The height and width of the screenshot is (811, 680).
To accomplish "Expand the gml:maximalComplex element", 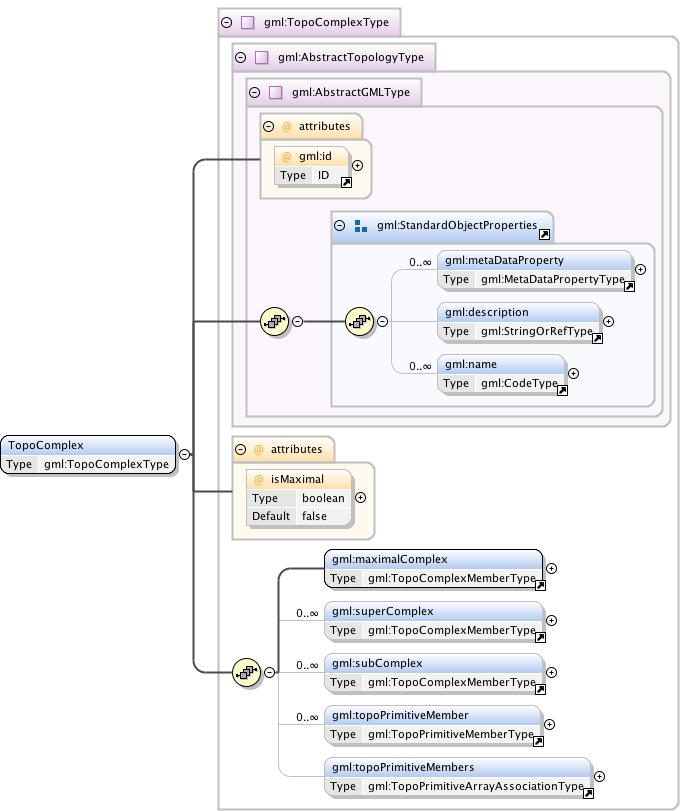I will pyautogui.click(x=552, y=568).
